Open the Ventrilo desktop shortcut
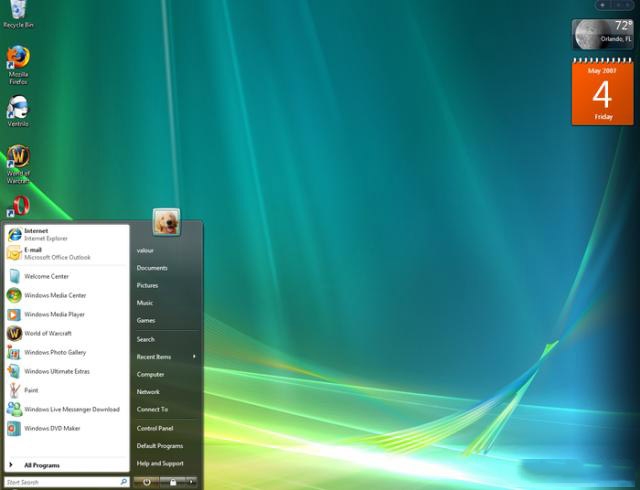This screenshot has height=490, width=640. (x=18, y=108)
